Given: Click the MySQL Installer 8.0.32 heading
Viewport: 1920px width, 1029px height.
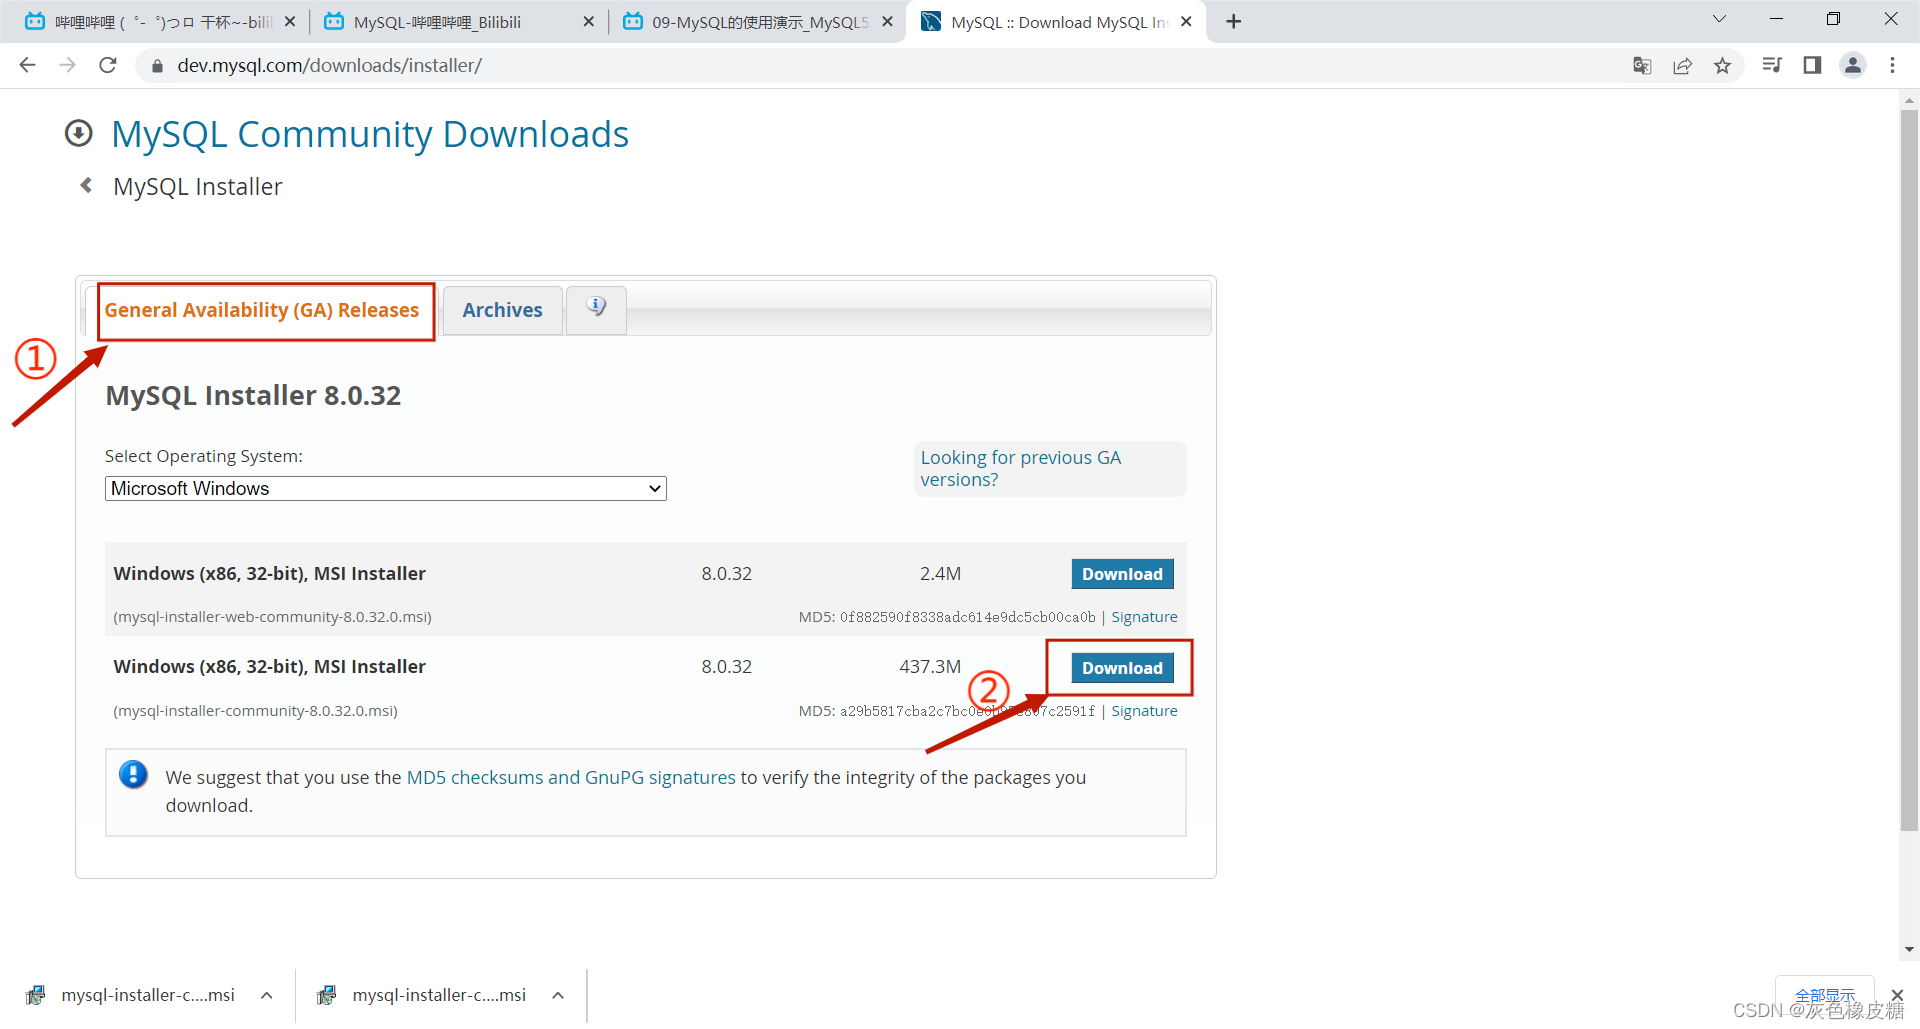Looking at the screenshot, I should pyautogui.click(x=253, y=396).
